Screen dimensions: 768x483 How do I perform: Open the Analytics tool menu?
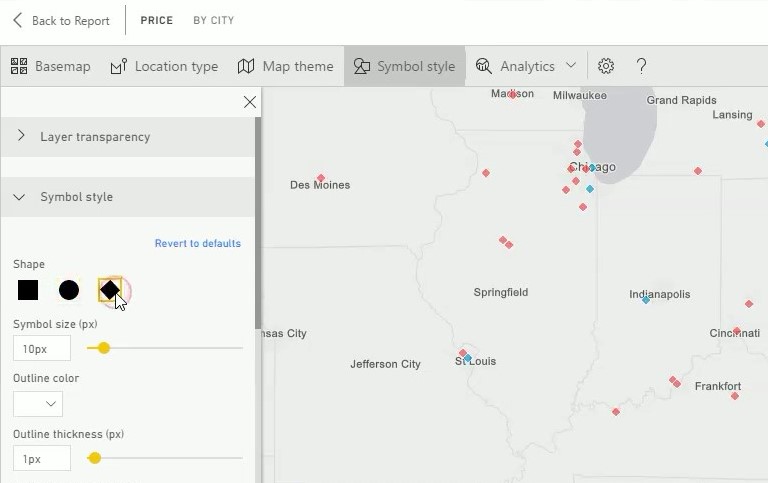(527, 66)
